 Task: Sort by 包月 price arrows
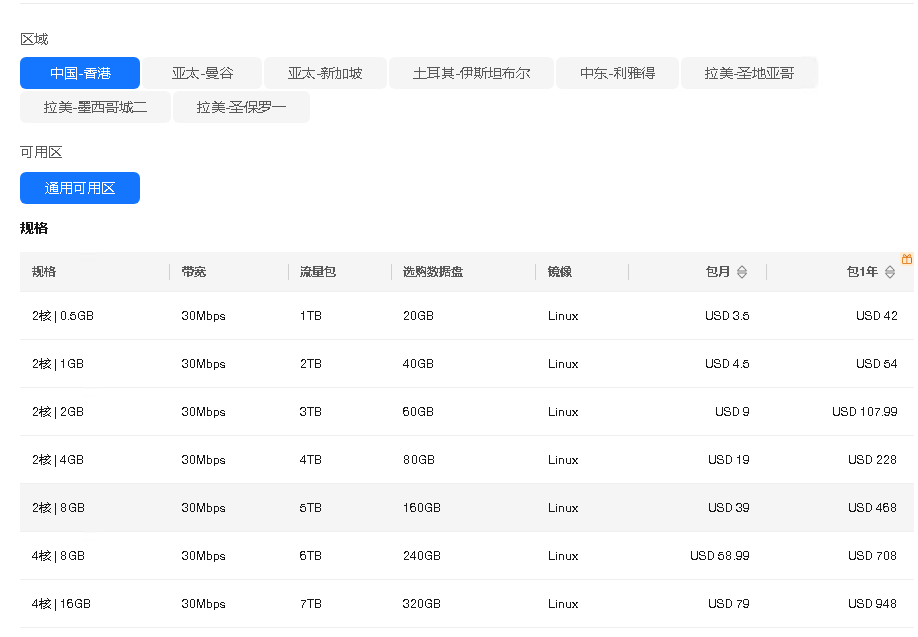[x=742, y=272]
